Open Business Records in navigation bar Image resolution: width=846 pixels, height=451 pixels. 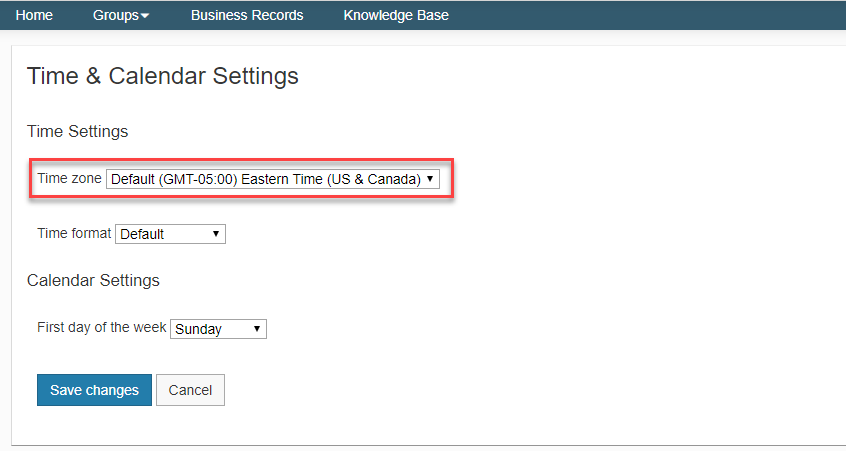tap(247, 15)
